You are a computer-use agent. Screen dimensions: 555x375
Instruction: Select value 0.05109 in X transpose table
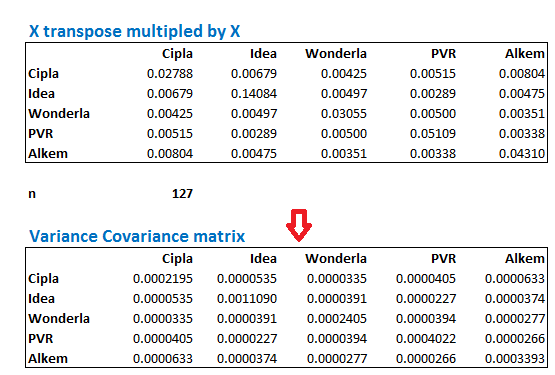pos(433,134)
